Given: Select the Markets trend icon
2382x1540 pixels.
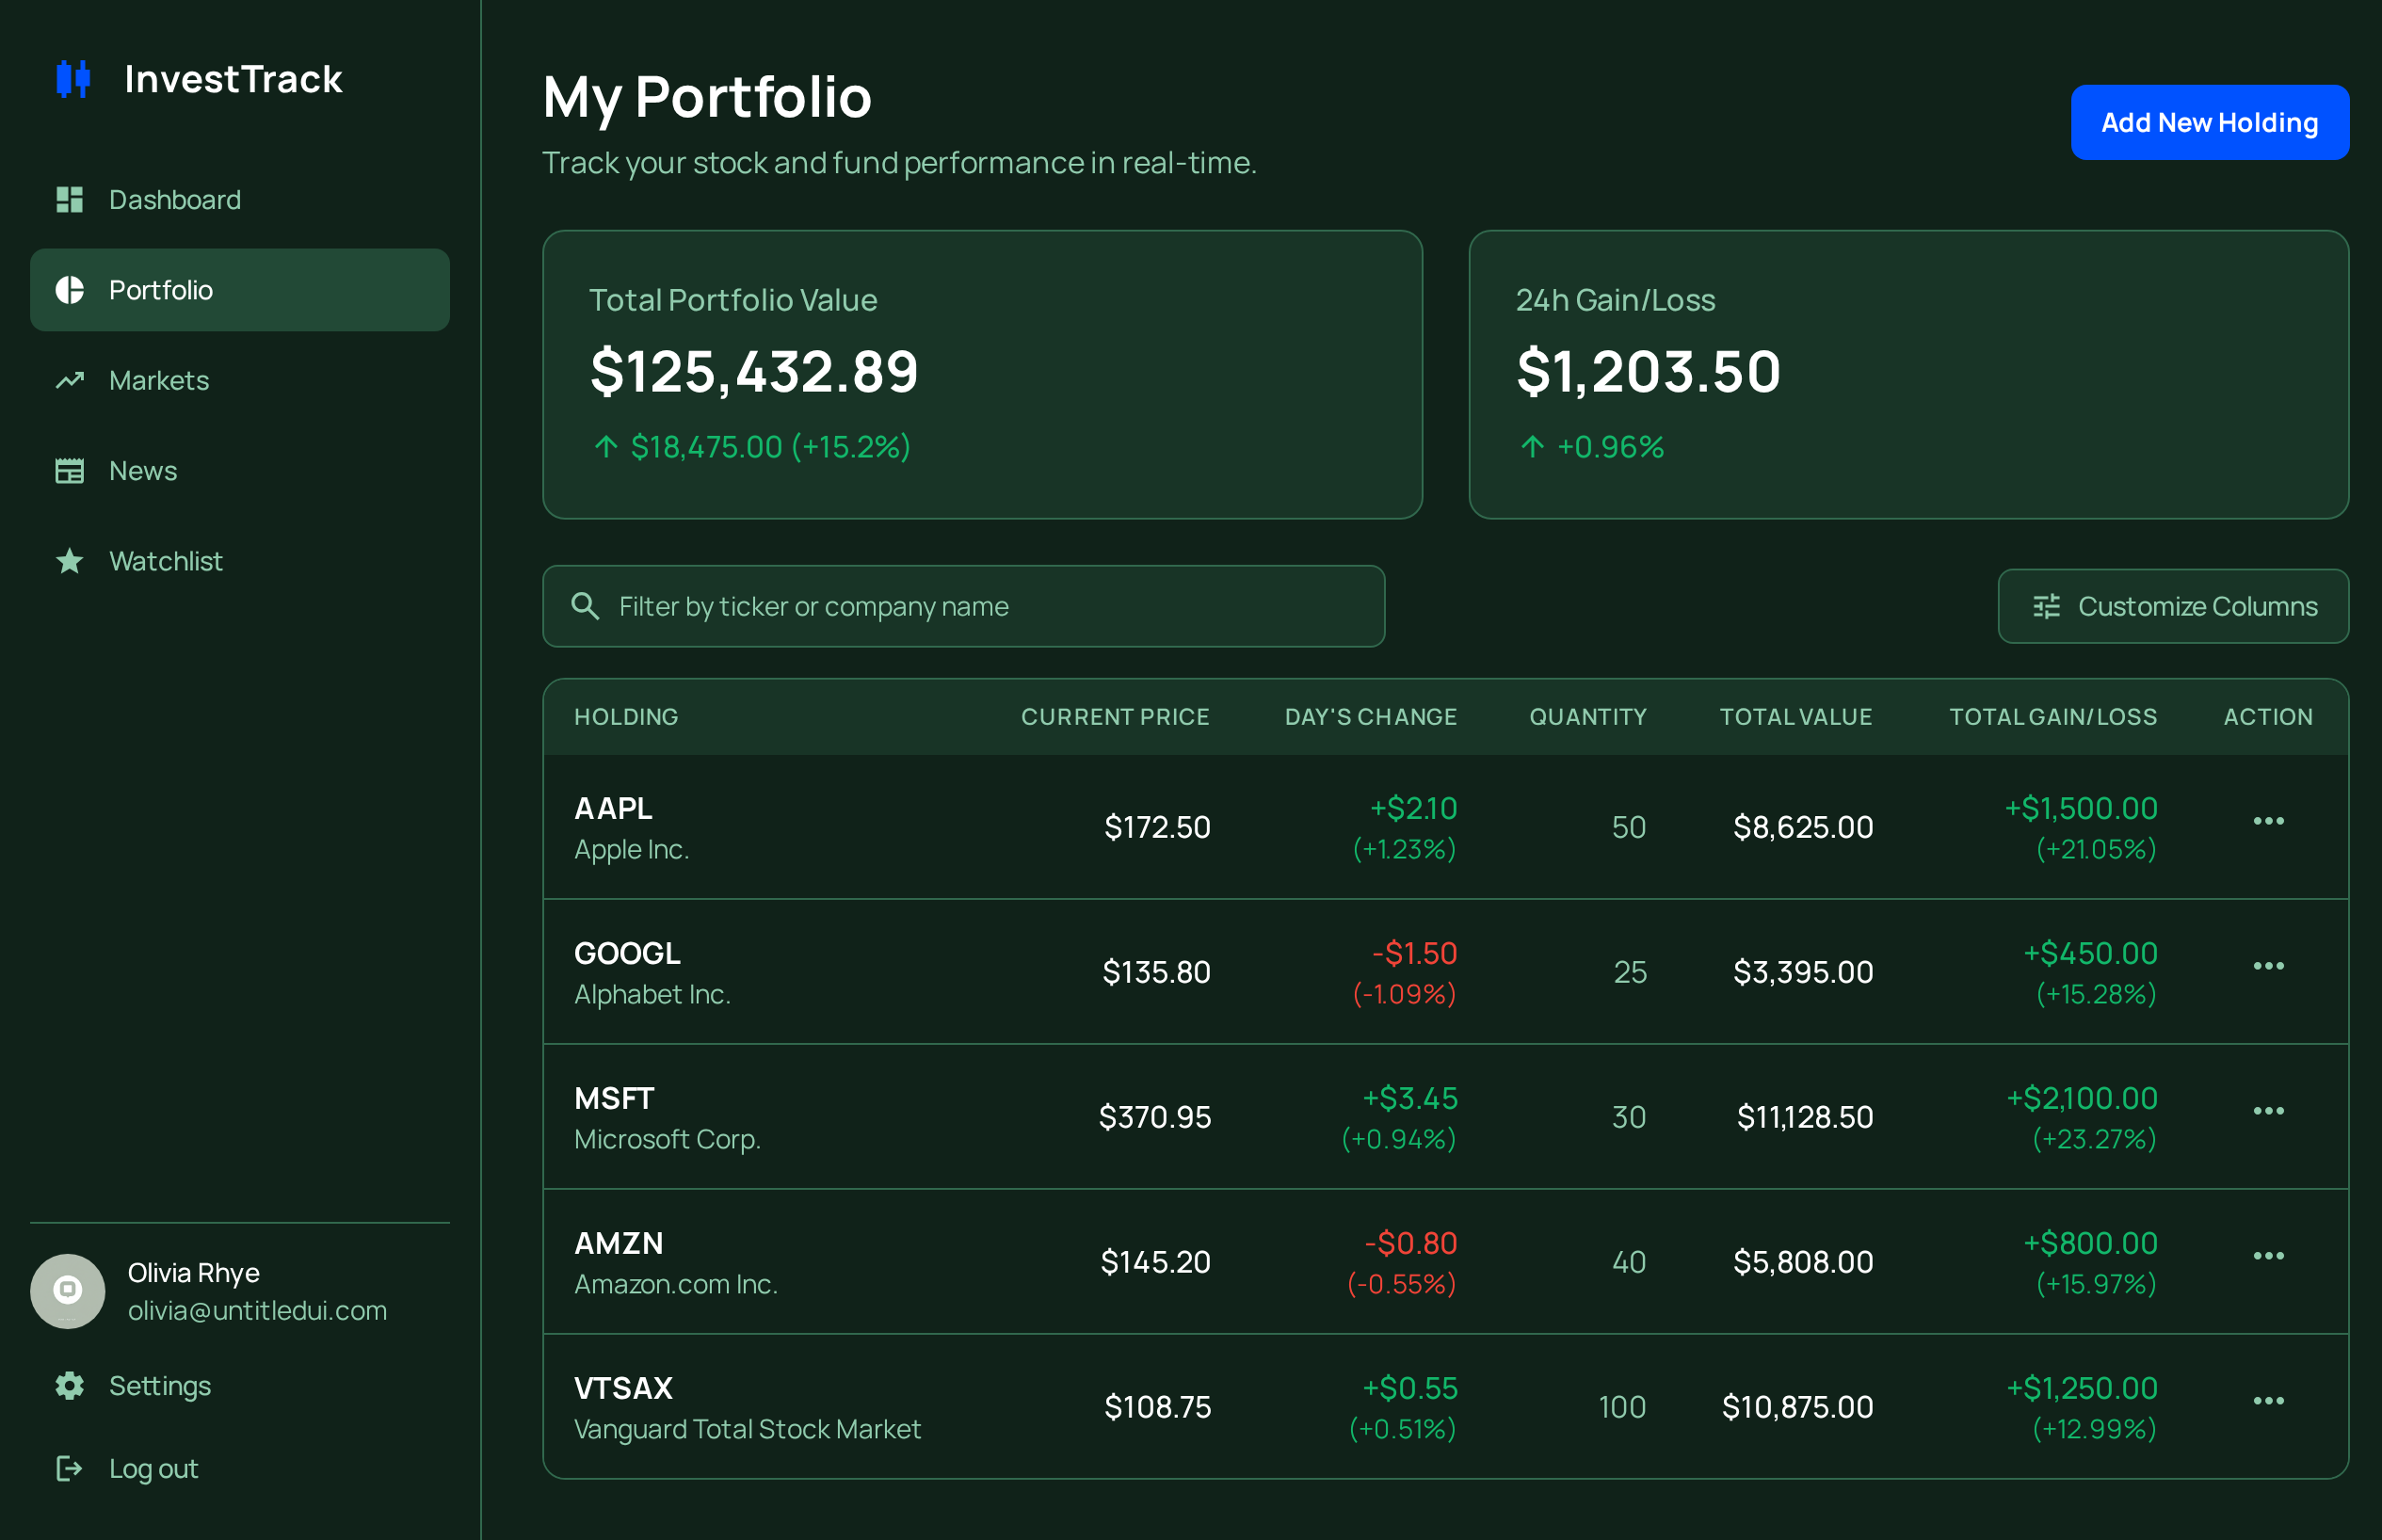Looking at the screenshot, I should (69, 380).
